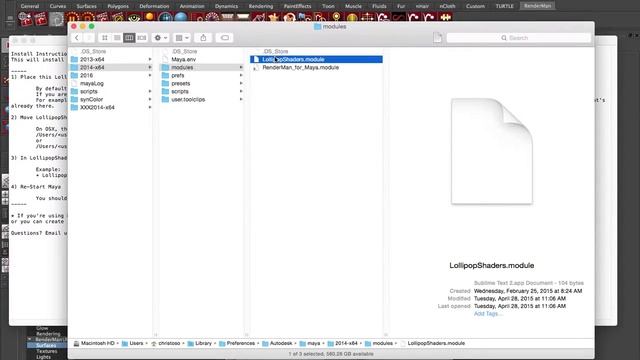Switch Finder to list view
Viewport: 640px width, 360px height.
pos(117,38)
